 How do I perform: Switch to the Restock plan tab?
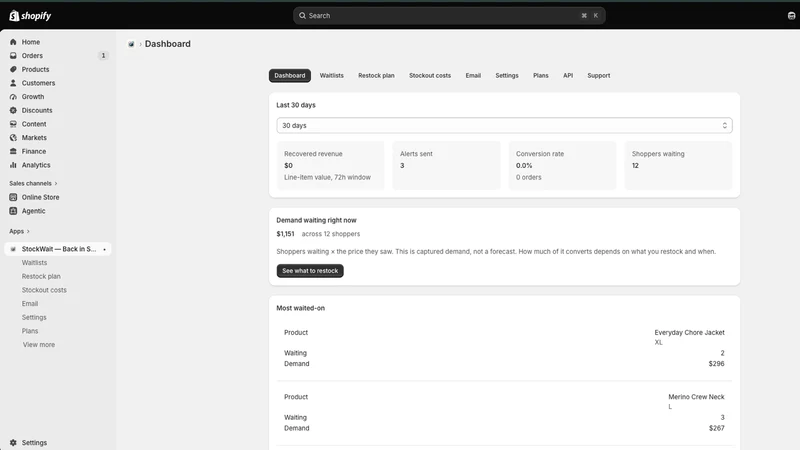(376, 76)
